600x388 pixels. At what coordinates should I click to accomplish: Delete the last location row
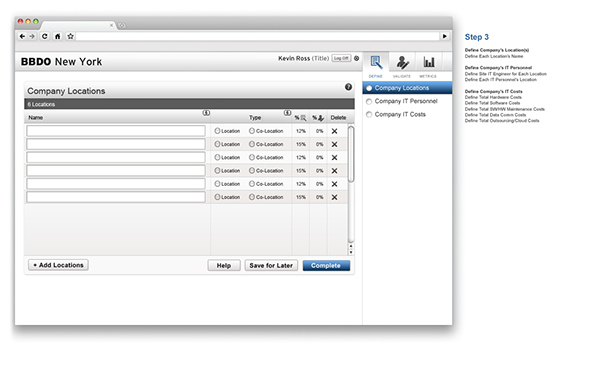334,197
